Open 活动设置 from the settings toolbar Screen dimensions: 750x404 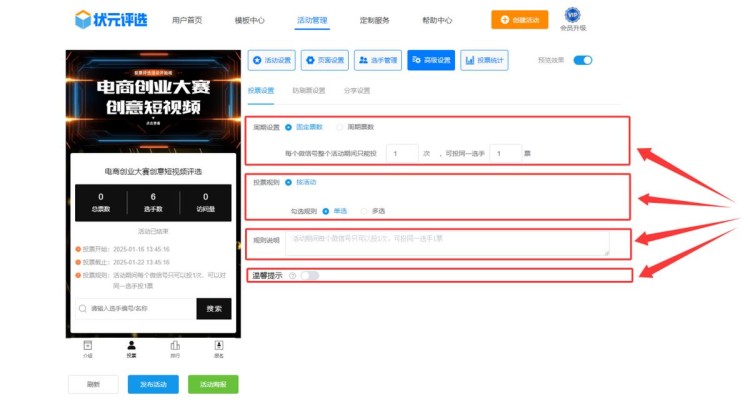271,60
